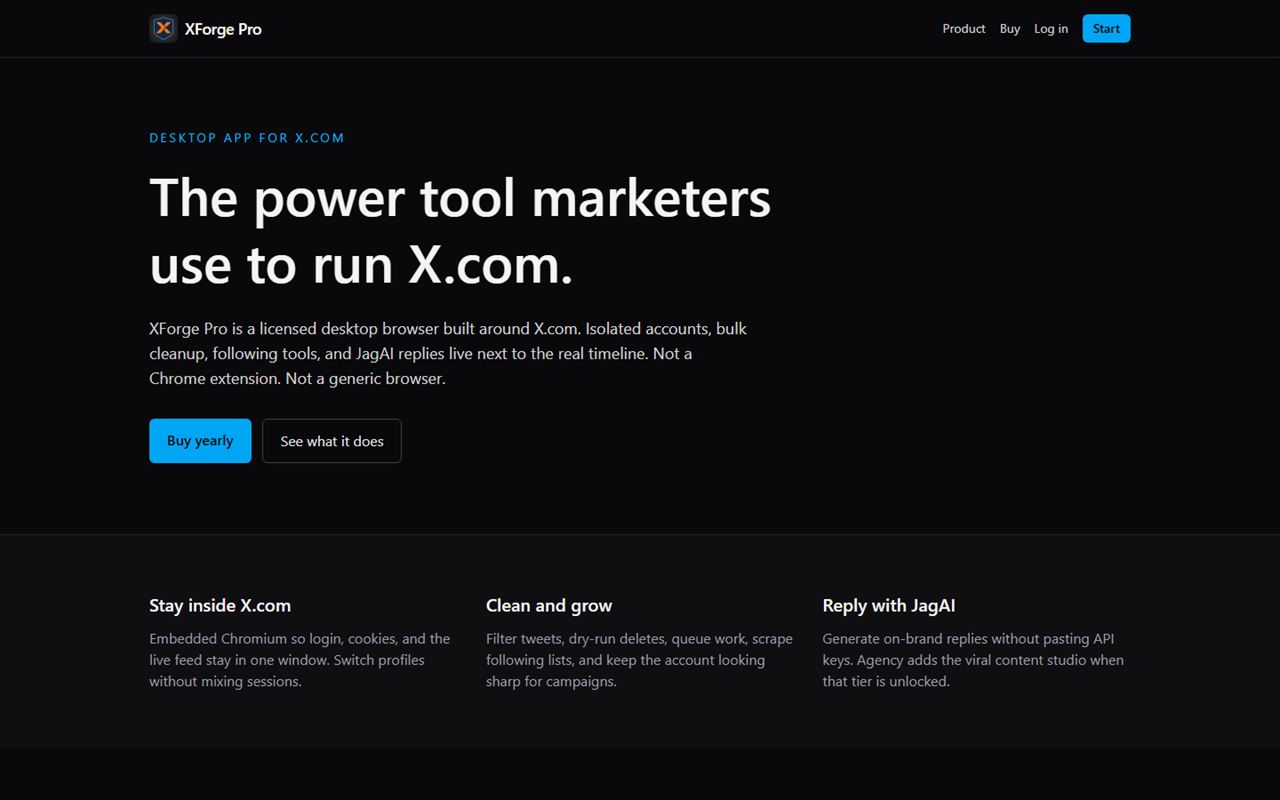Open the Product nav link

click(964, 29)
